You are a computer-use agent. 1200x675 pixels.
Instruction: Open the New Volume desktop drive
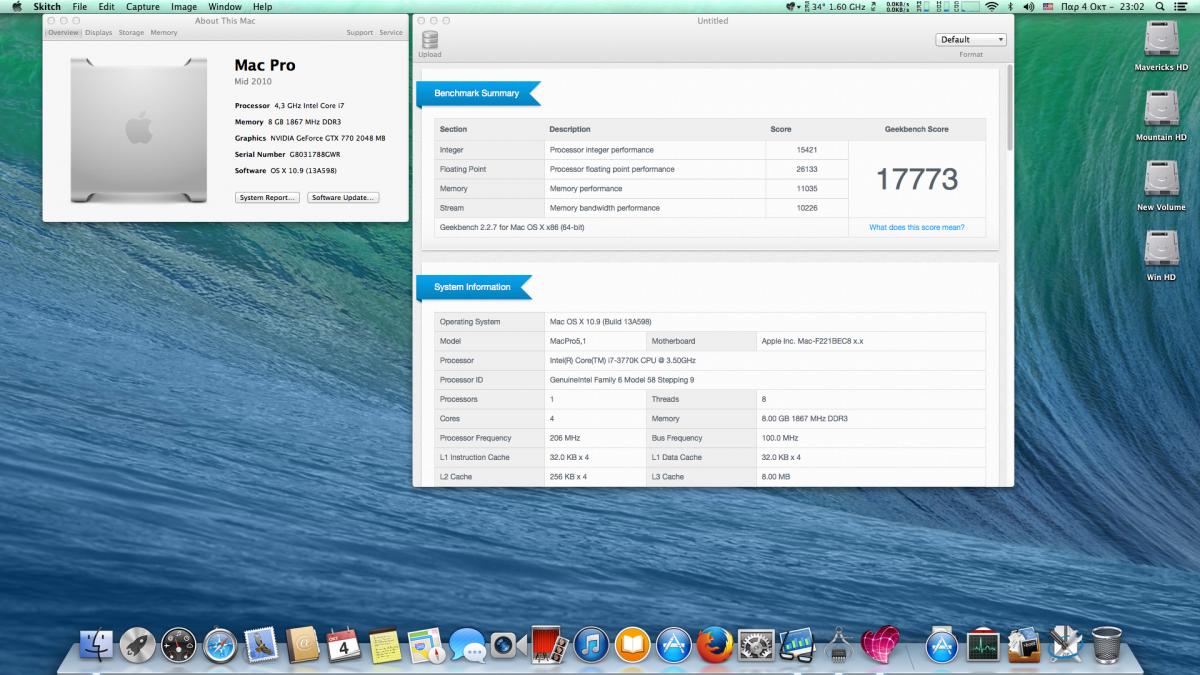pos(1161,186)
